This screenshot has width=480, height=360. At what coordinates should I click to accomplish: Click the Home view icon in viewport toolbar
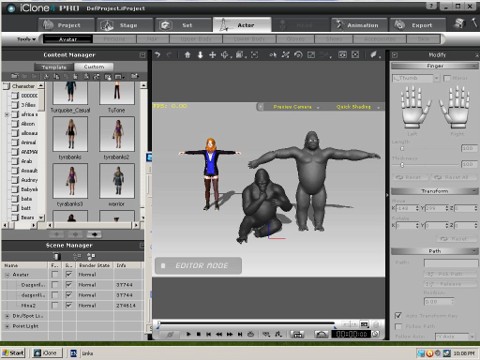pos(187,55)
